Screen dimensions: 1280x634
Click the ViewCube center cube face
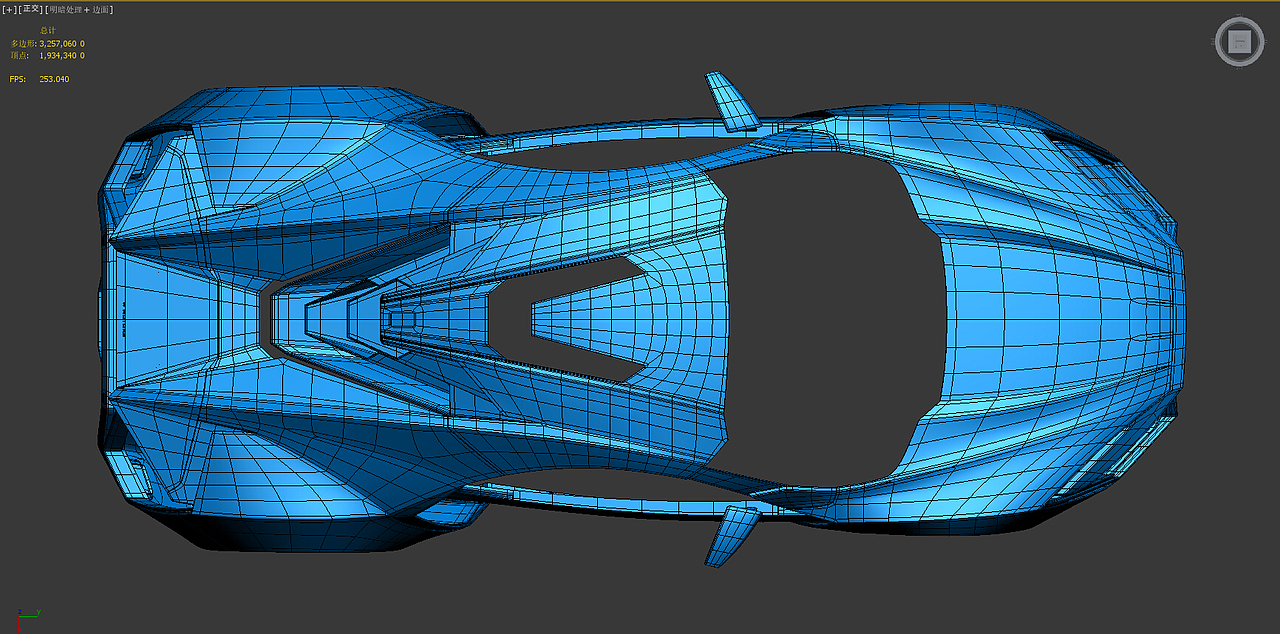[1238, 42]
